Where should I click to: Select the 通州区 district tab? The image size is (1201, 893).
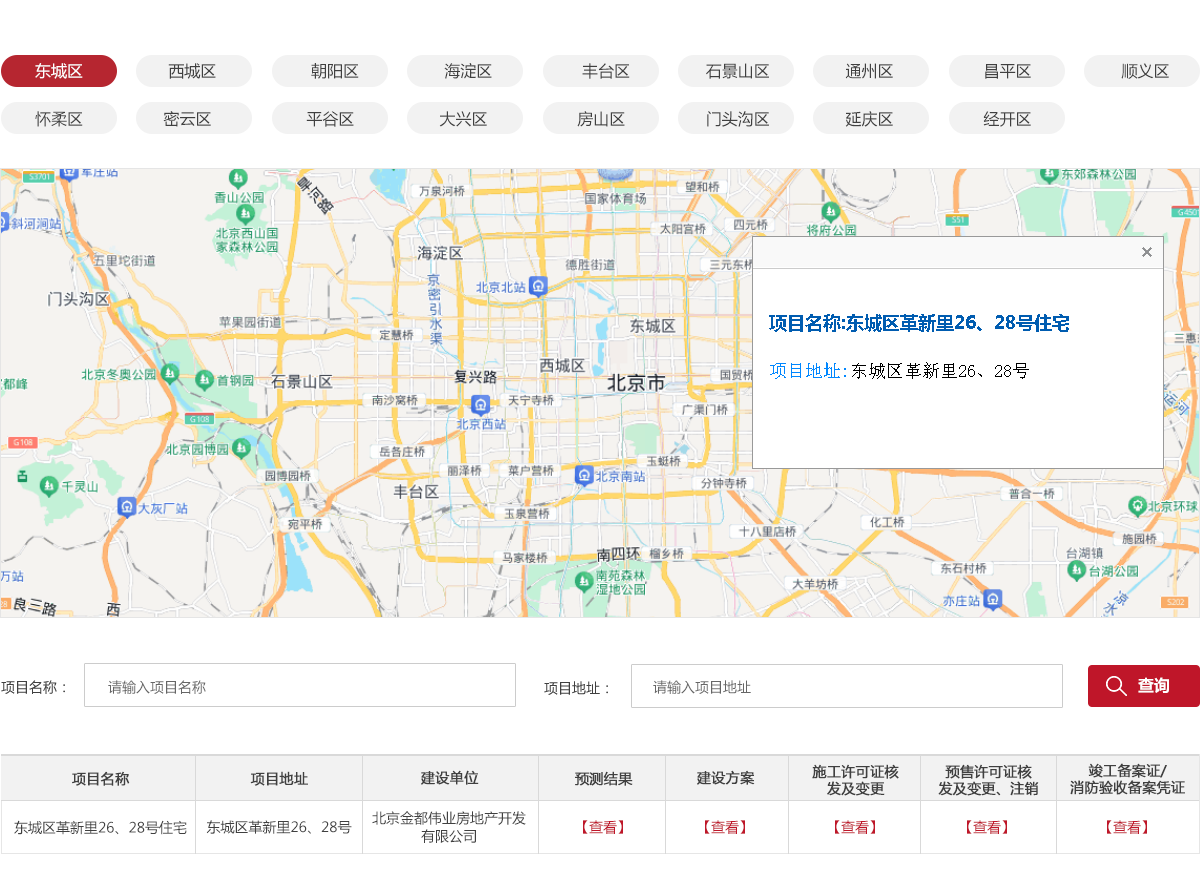pyautogui.click(x=870, y=71)
